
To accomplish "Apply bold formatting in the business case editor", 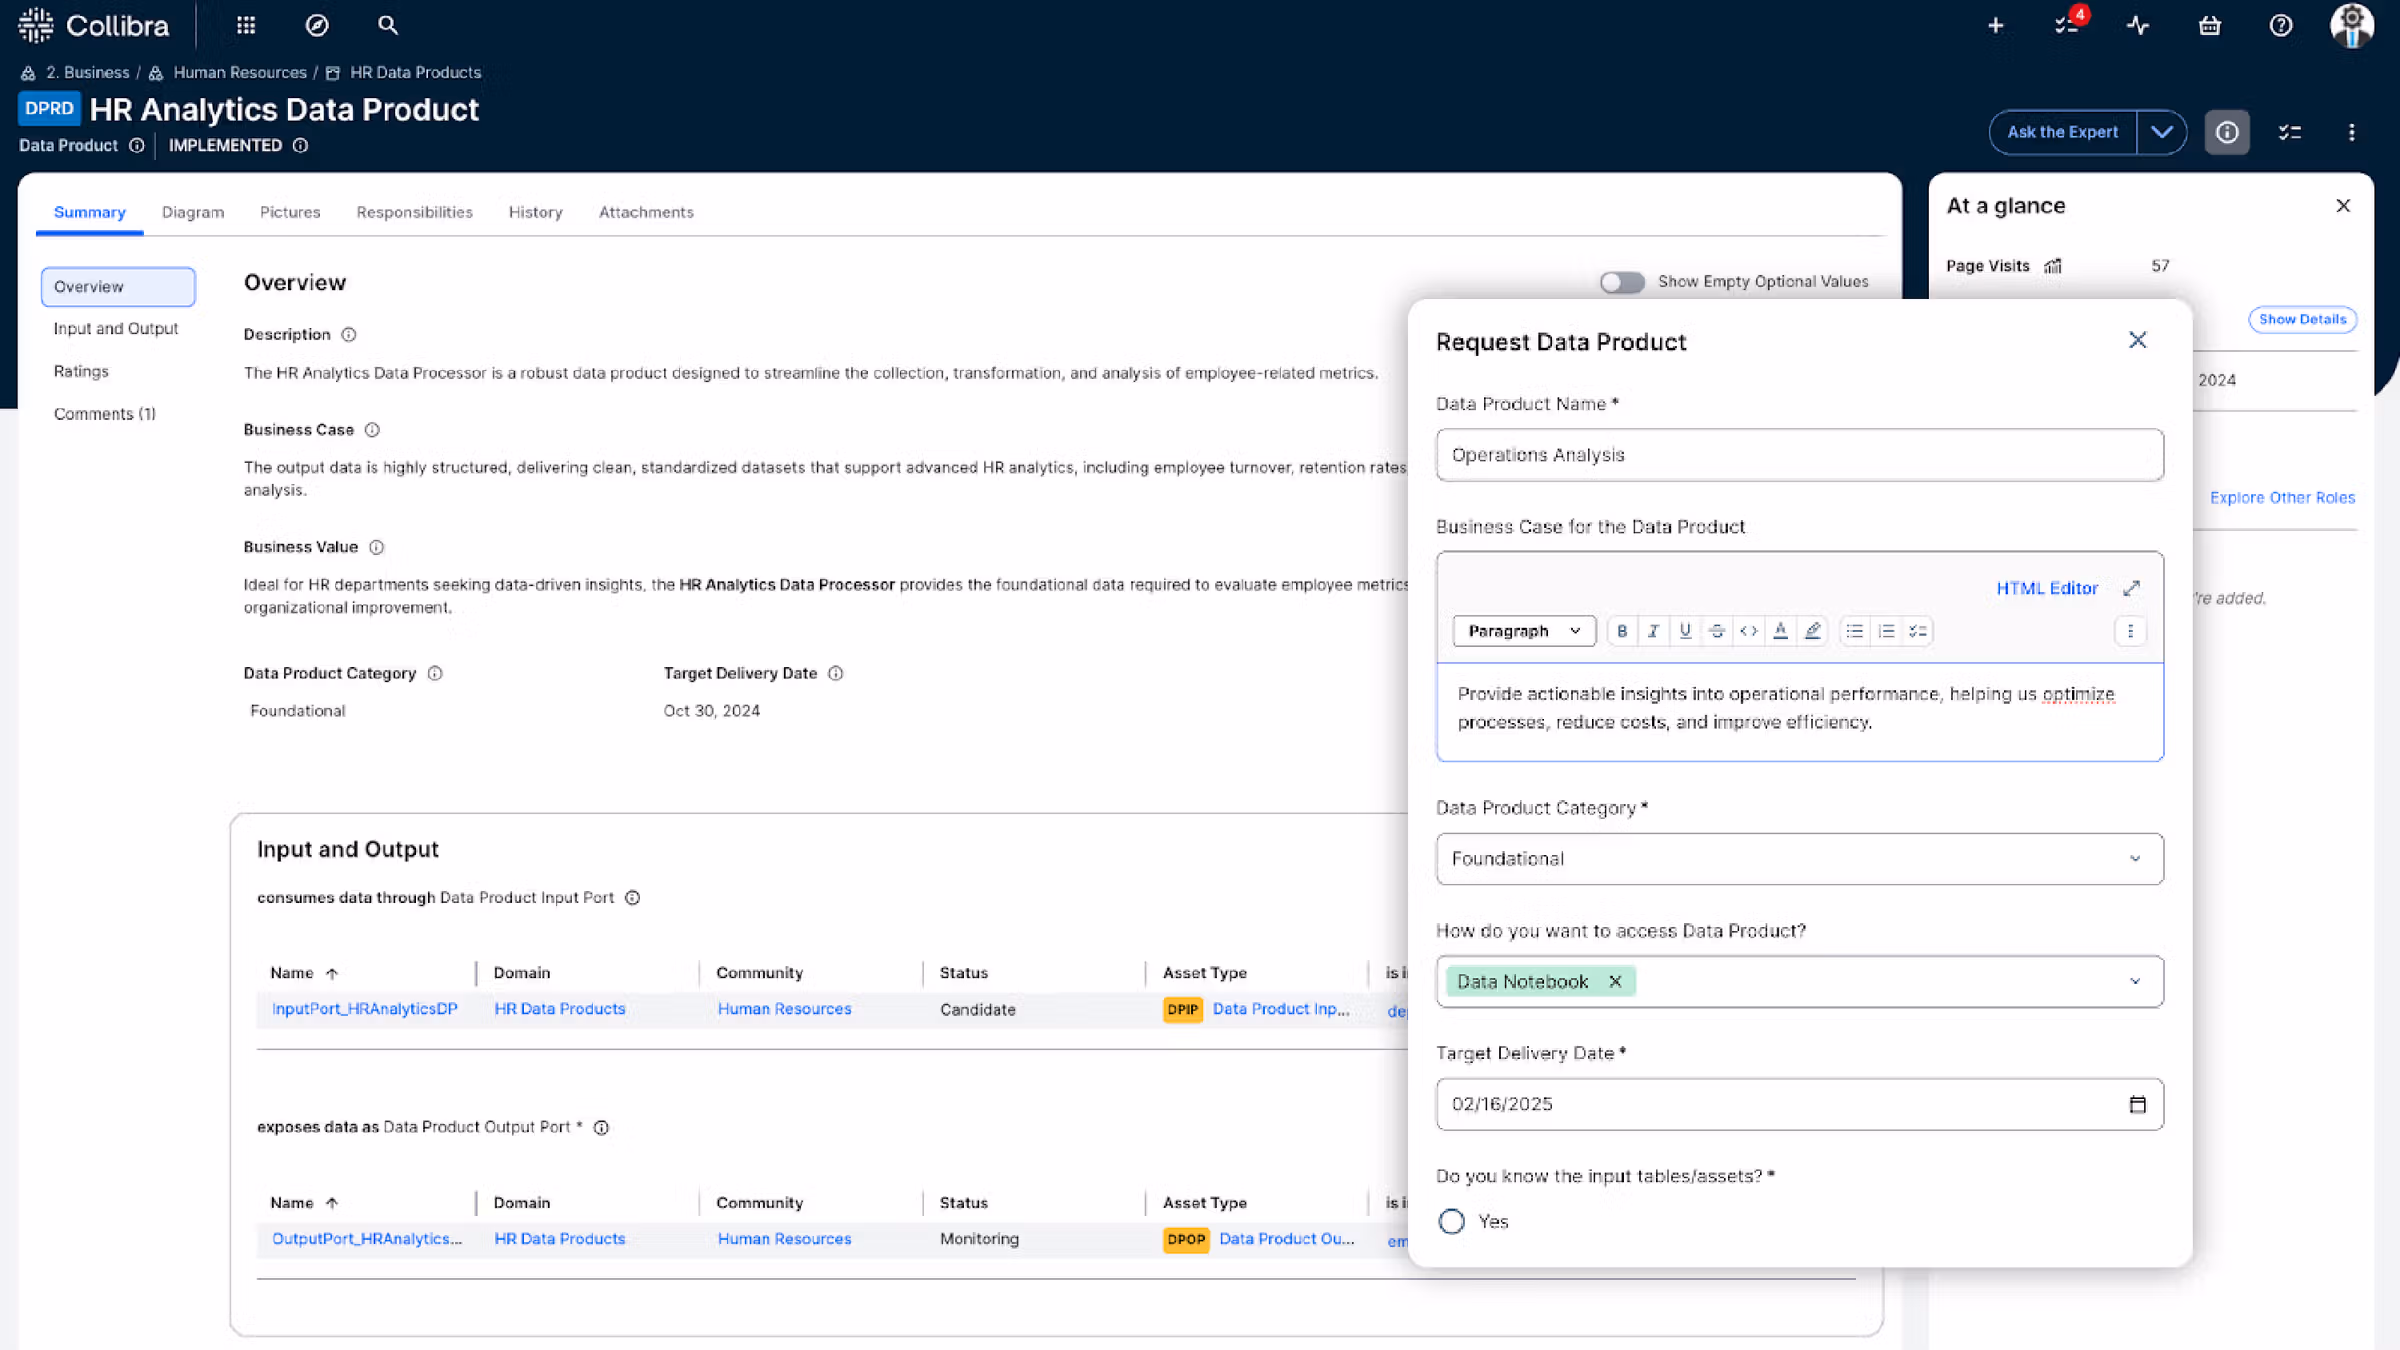I will coord(1622,630).
